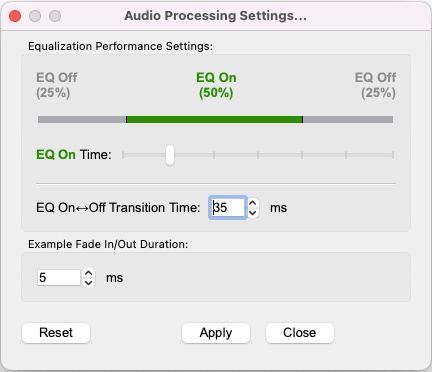Viewport: 432px width, 372px height.
Task: Decrease transition time with down stepper arrow
Action: coord(253,212)
